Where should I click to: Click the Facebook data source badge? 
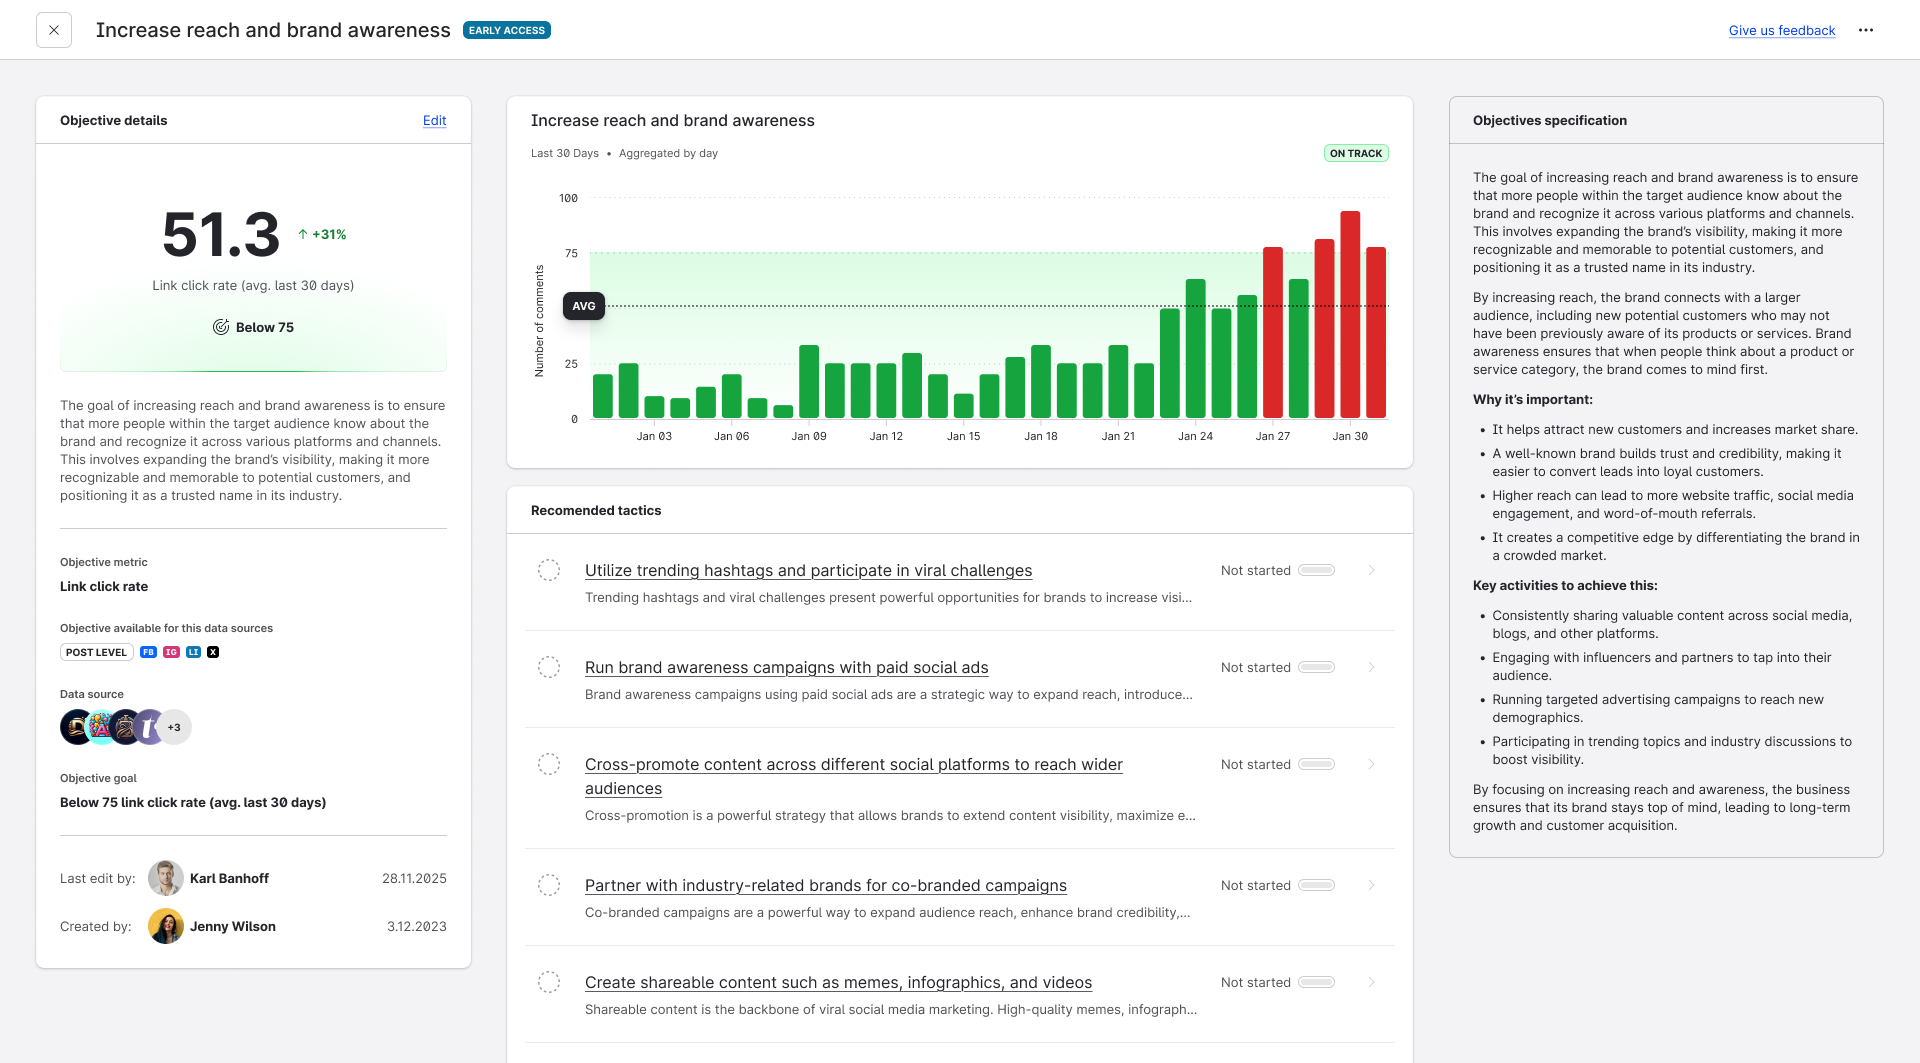[148, 652]
